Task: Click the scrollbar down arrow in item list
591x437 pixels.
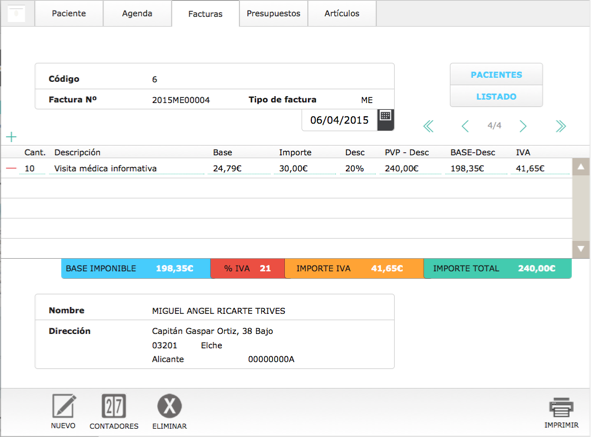Action: point(581,249)
